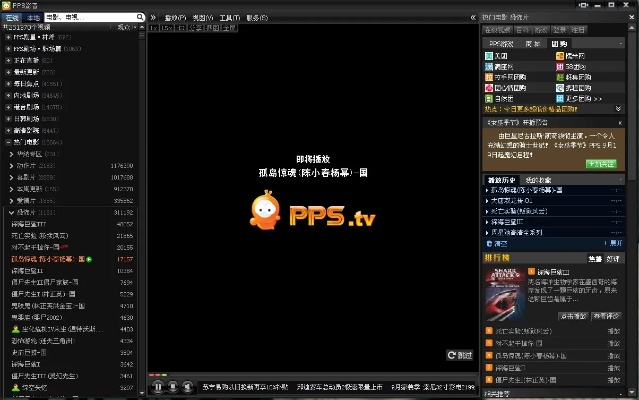Click the 全屏 fullscreen toolbar button
The image size is (639, 400).
point(229,28)
